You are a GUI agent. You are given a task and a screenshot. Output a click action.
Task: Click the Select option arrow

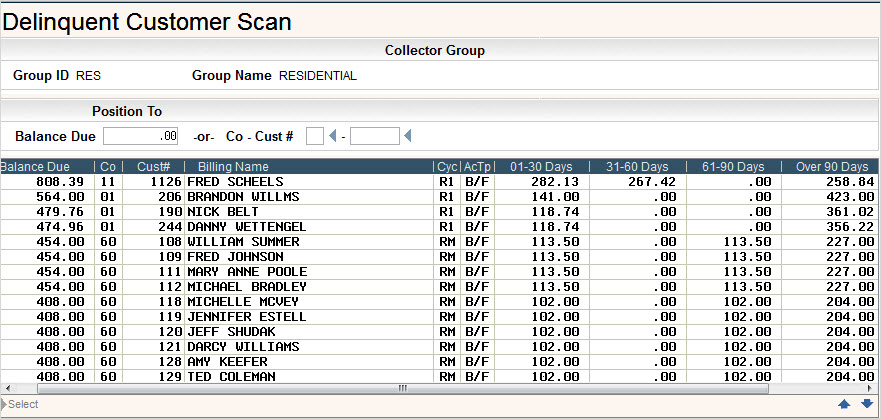click(4, 404)
